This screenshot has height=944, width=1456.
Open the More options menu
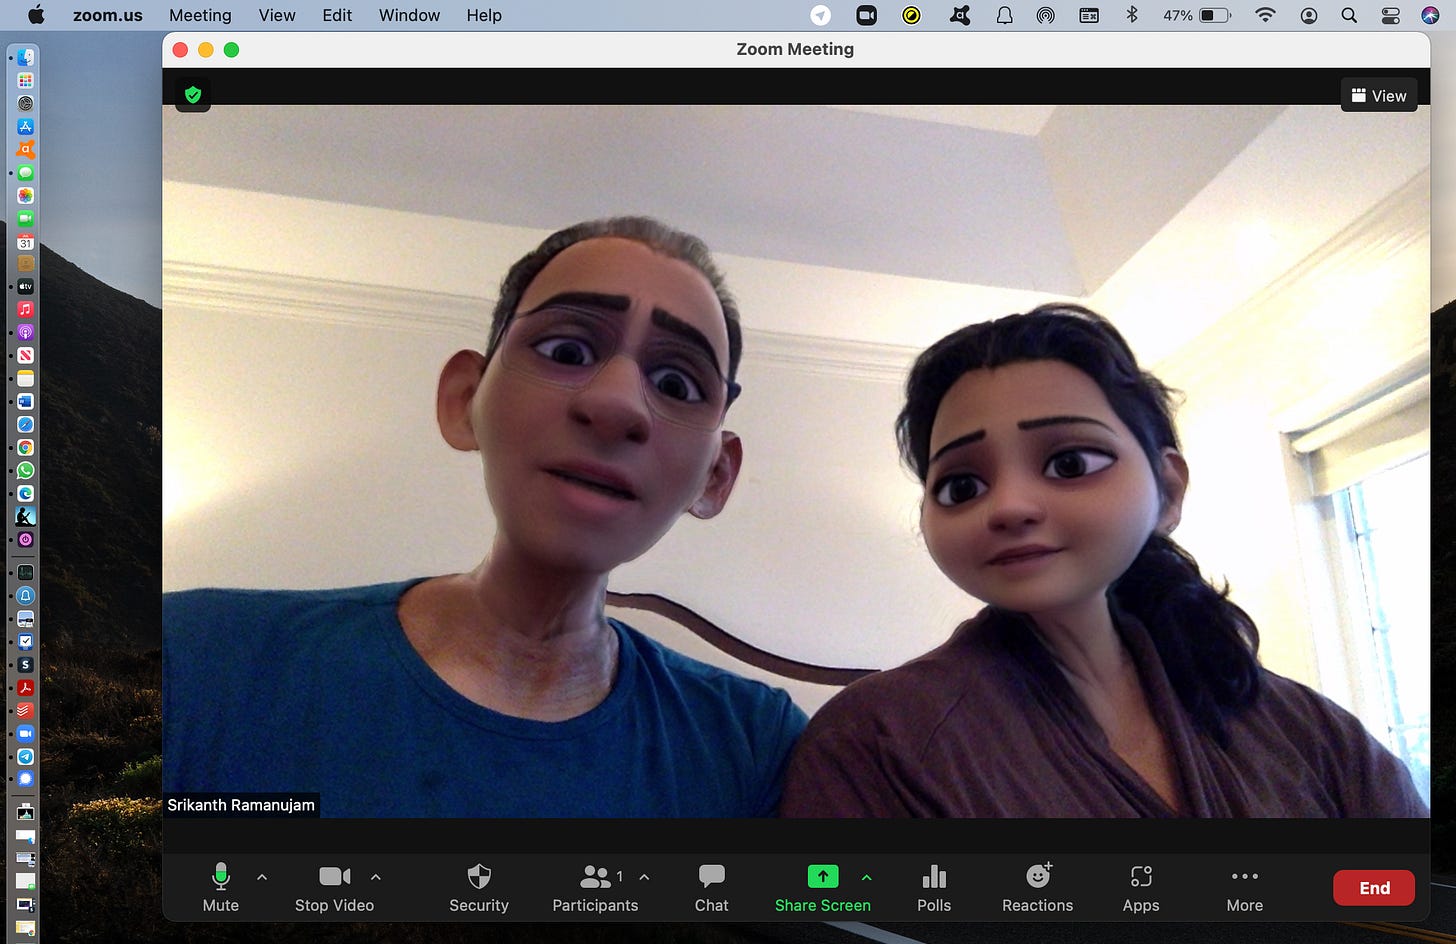coord(1245,887)
